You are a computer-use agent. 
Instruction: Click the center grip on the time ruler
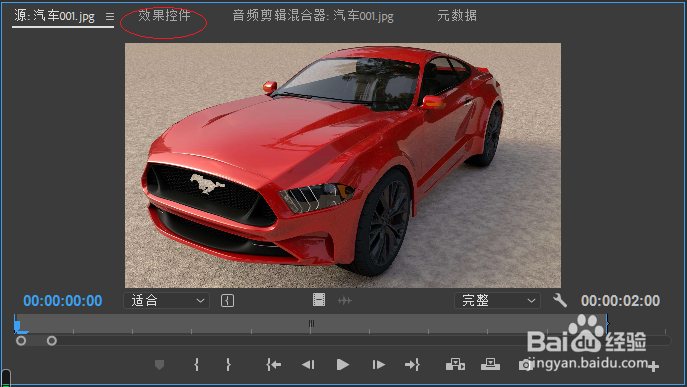pos(311,324)
